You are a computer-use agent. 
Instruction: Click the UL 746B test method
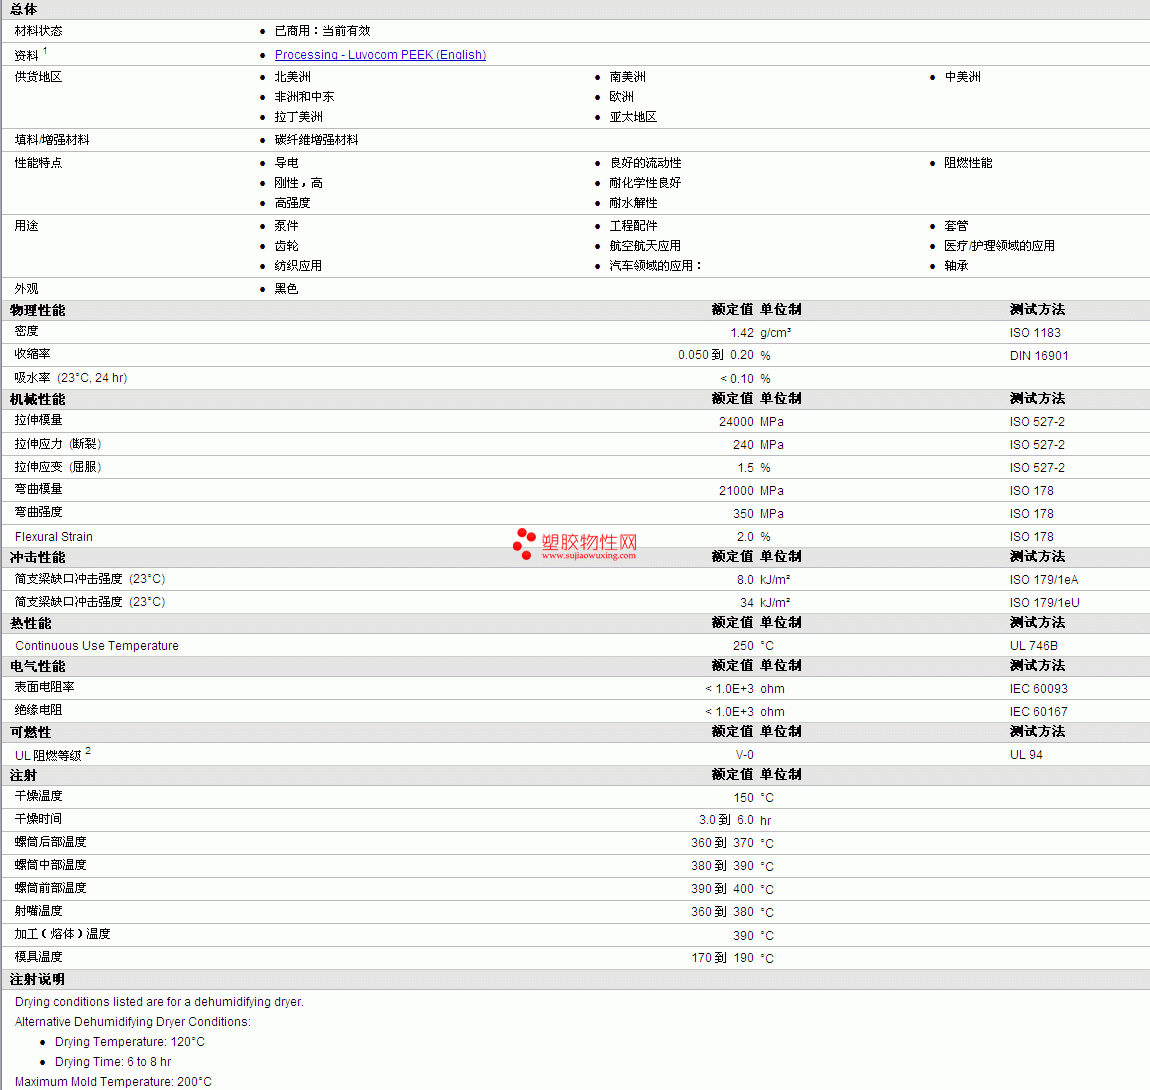(1033, 646)
